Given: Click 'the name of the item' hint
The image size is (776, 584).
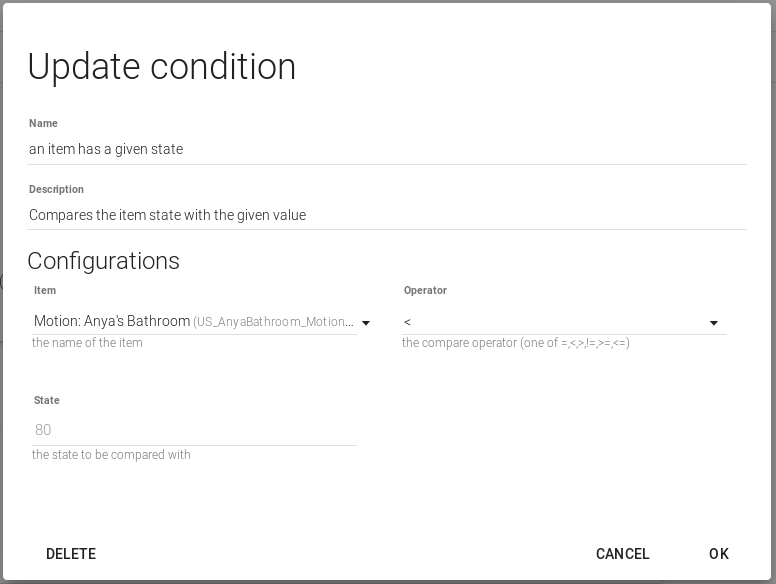Looking at the screenshot, I should click(87, 343).
